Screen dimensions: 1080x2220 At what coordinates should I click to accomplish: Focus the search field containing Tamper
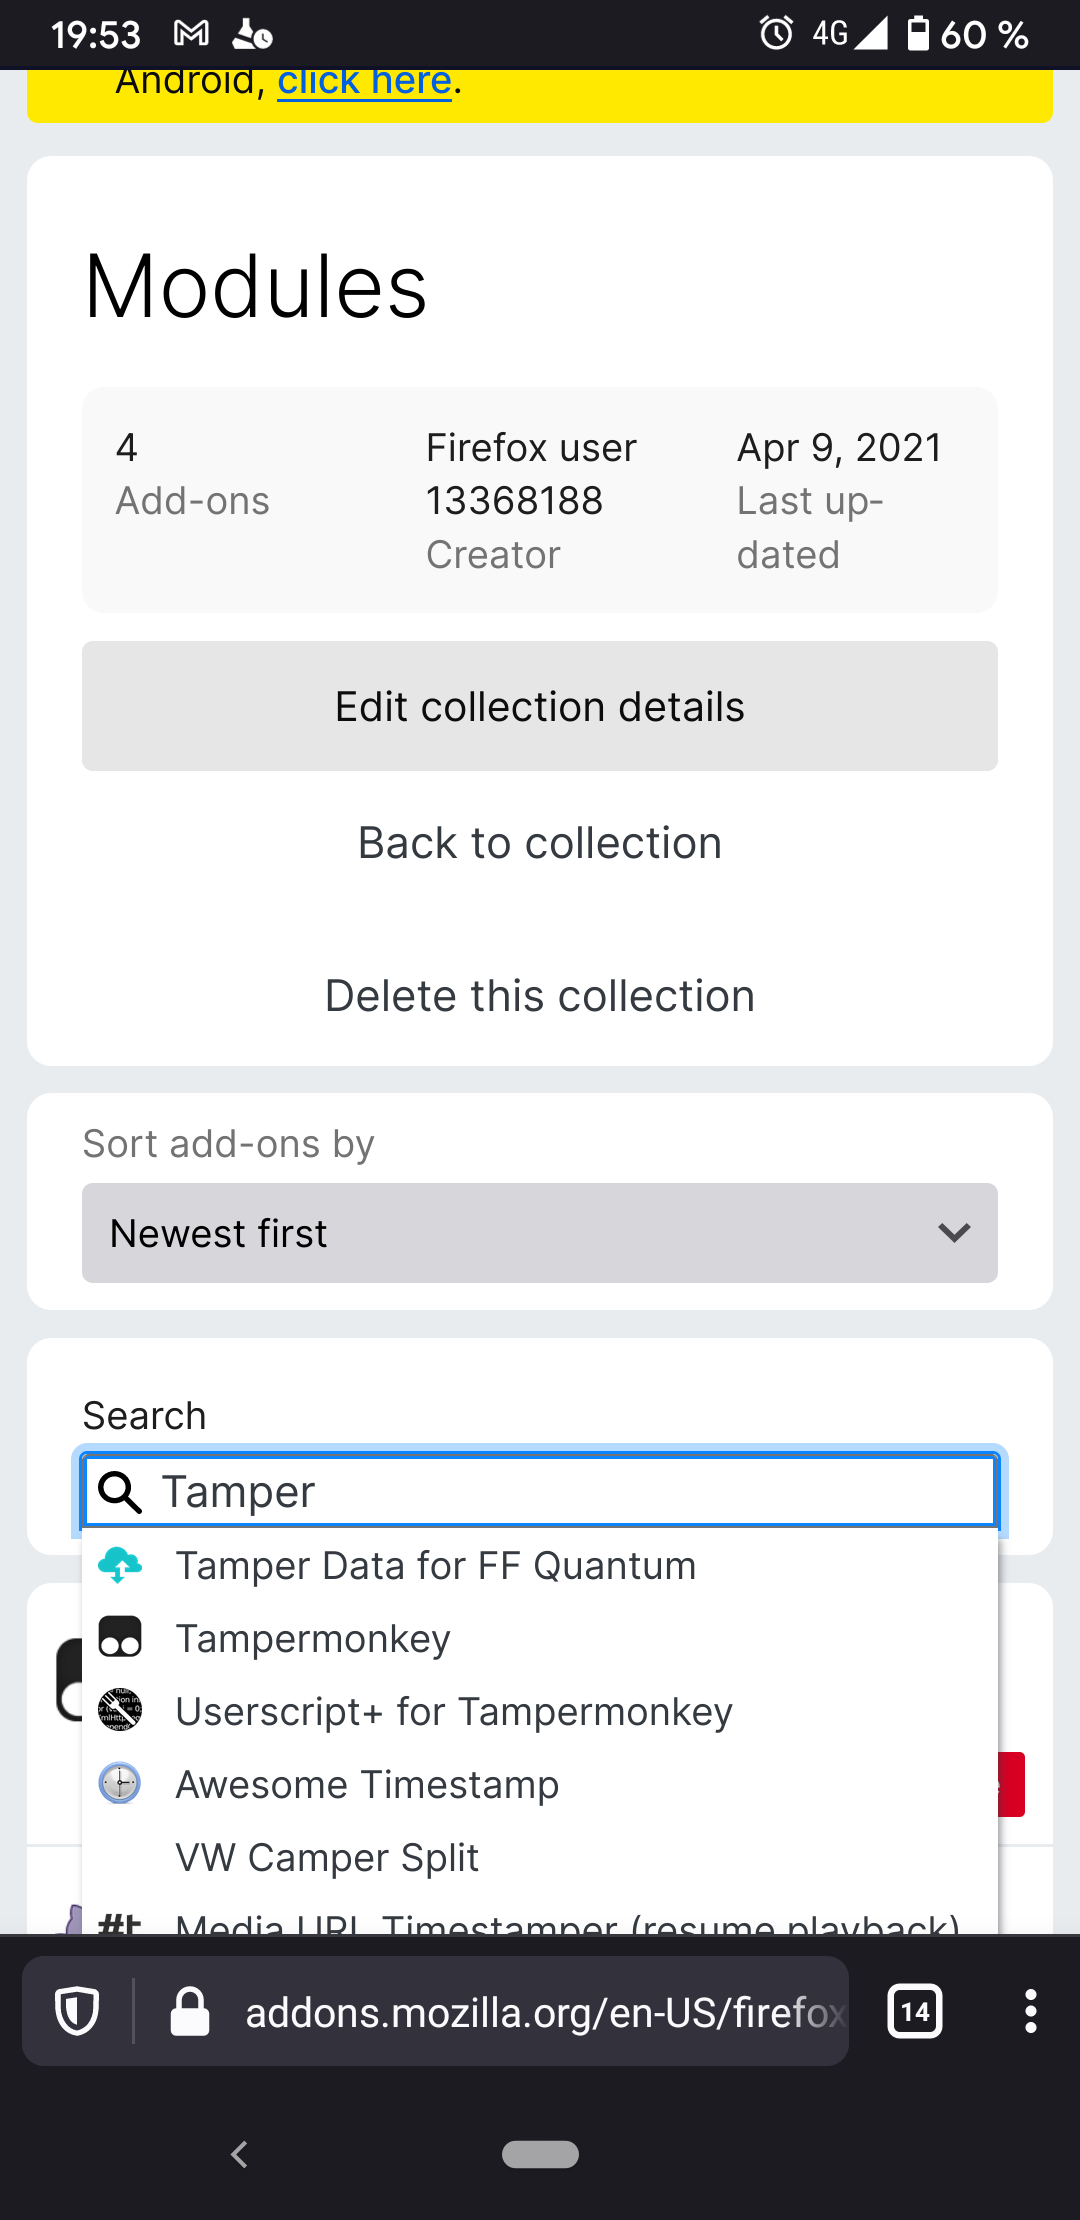(x=570, y=1491)
